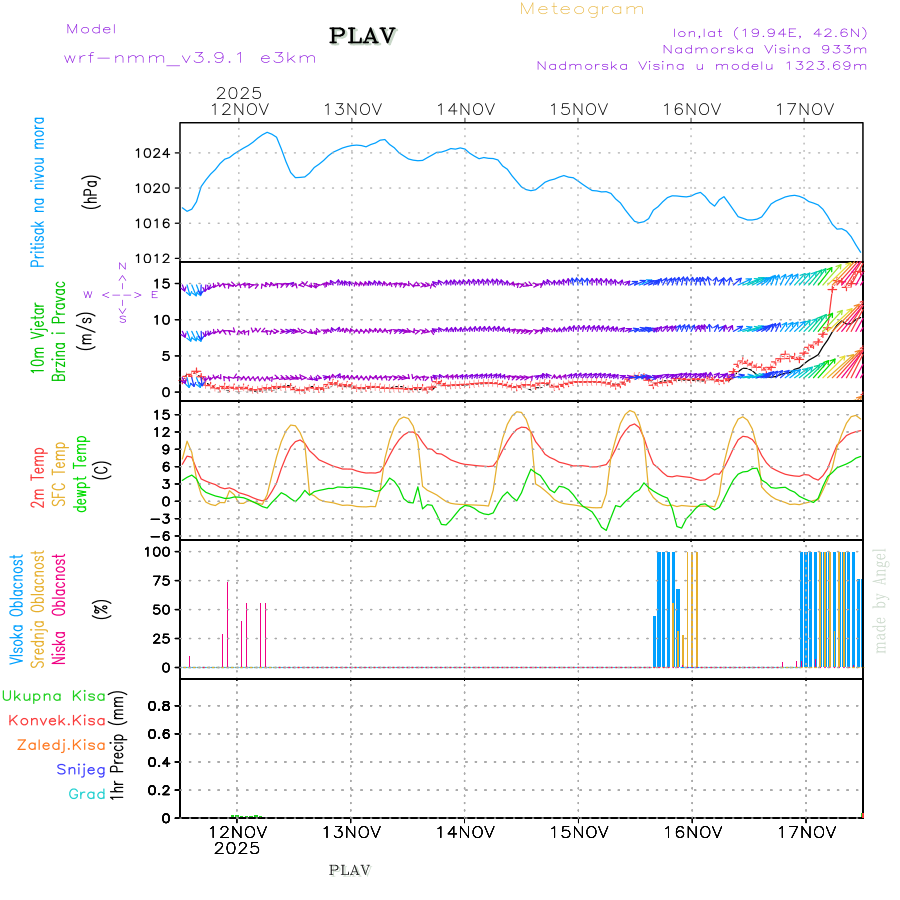
Task: Select the Ukupna Kisa legend entry
Action: [54, 696]
